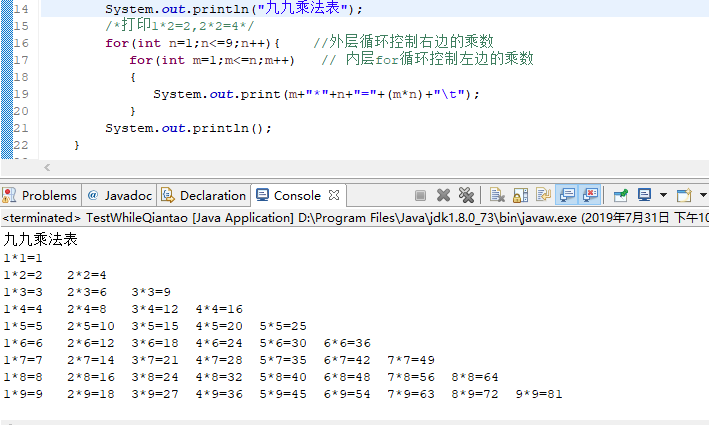Click console output '3*4=12'

coord(155,309)
